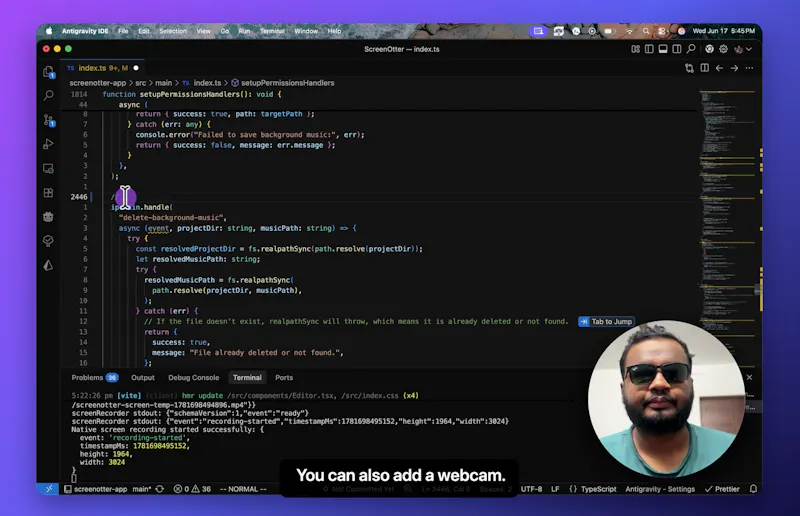Viewport: 800px width, 516px height.
Task: Click the "delete-background-music" string in code
Action: 171,217
